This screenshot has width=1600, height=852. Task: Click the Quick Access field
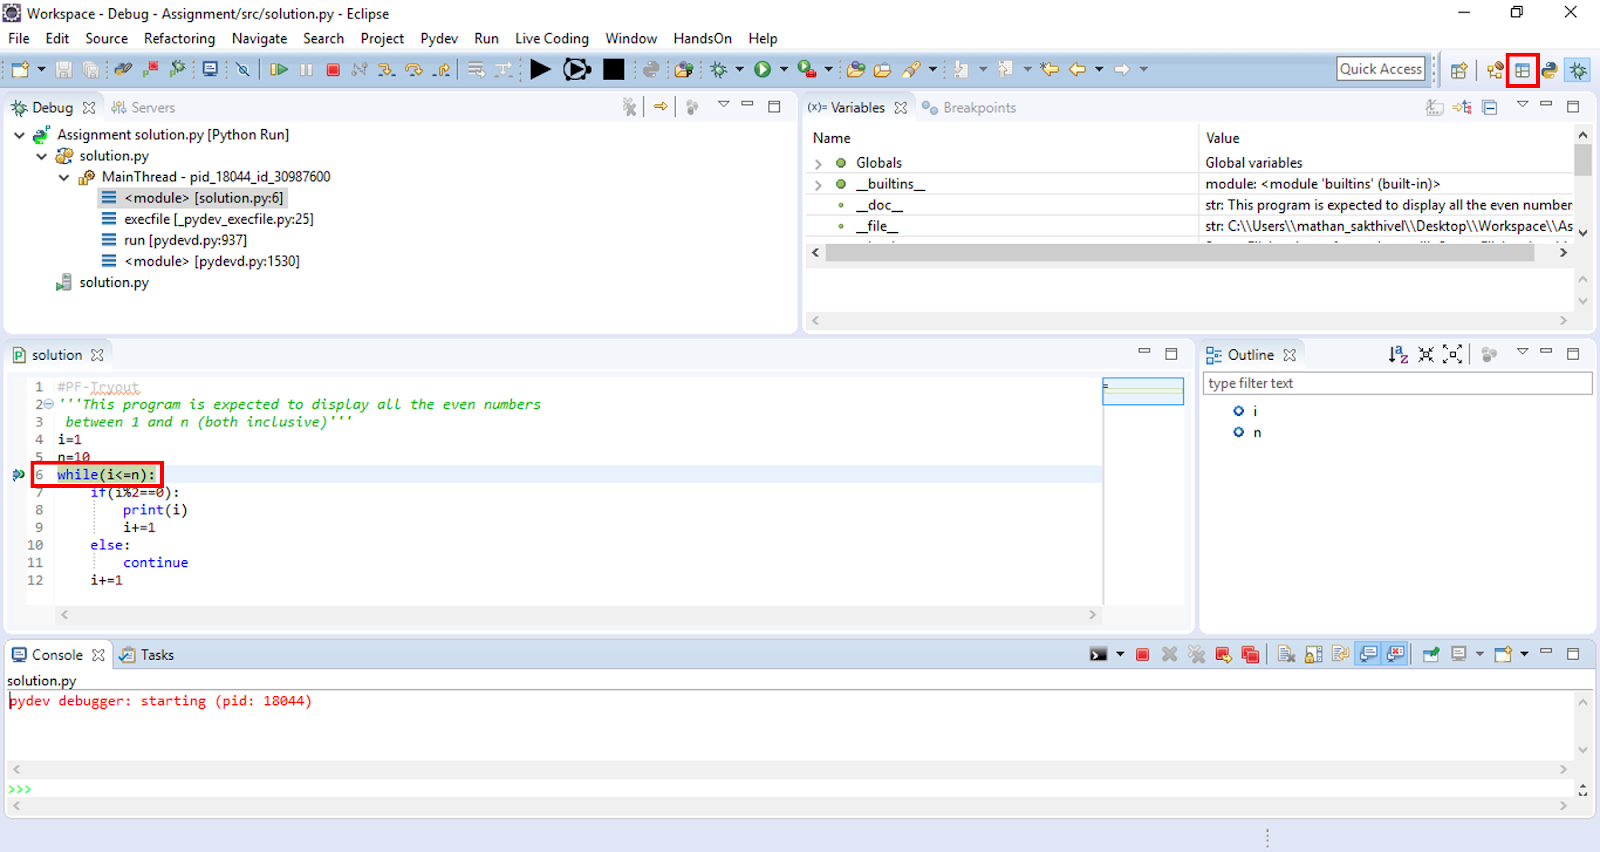tap(1380, 69)
